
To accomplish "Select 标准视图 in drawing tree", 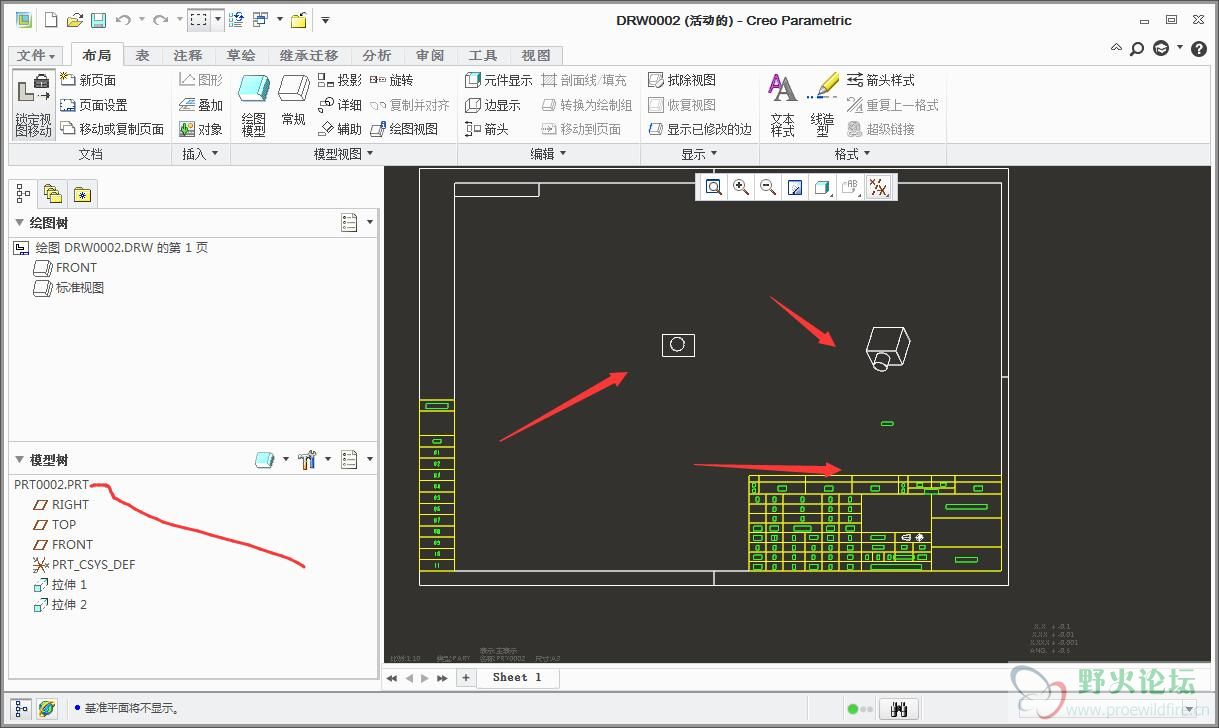I will click(69, 288).
